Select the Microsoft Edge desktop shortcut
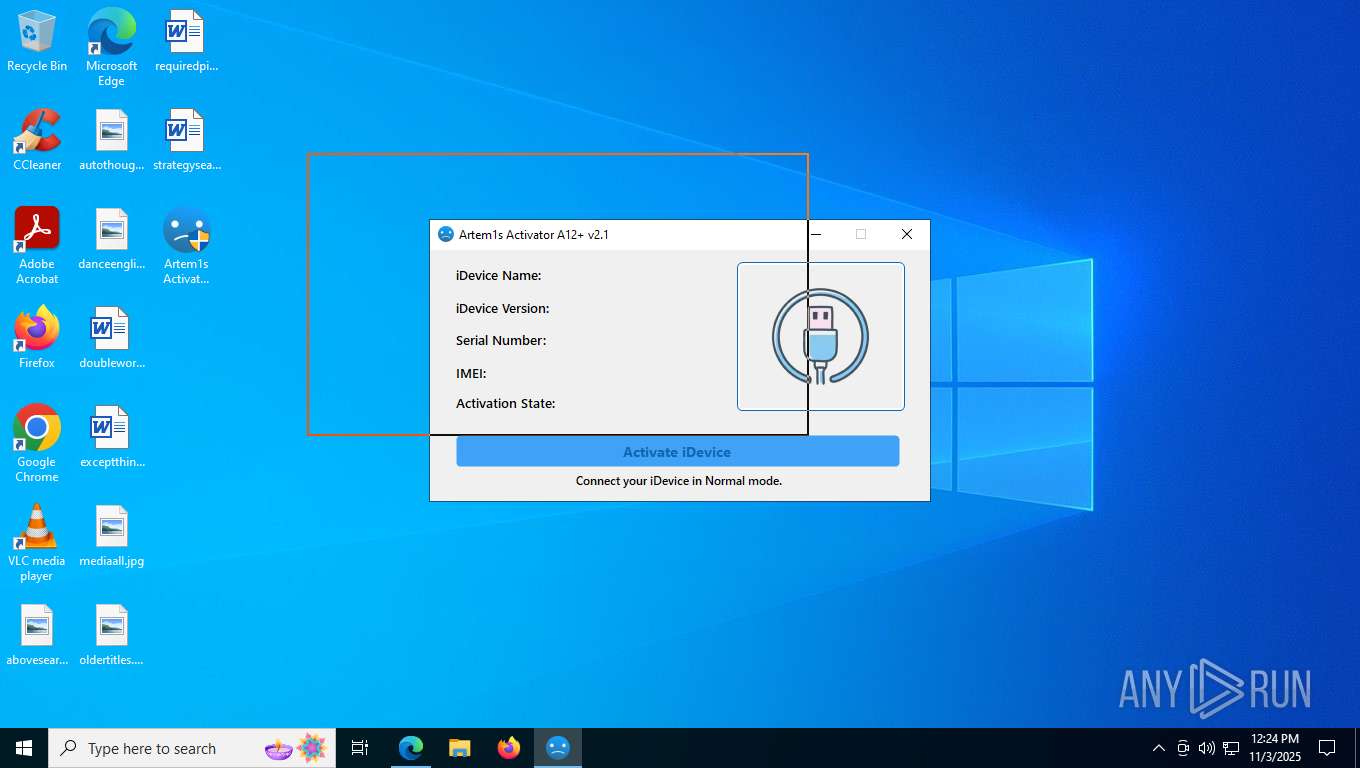The image size is (1360, 768). coord(111,48)
